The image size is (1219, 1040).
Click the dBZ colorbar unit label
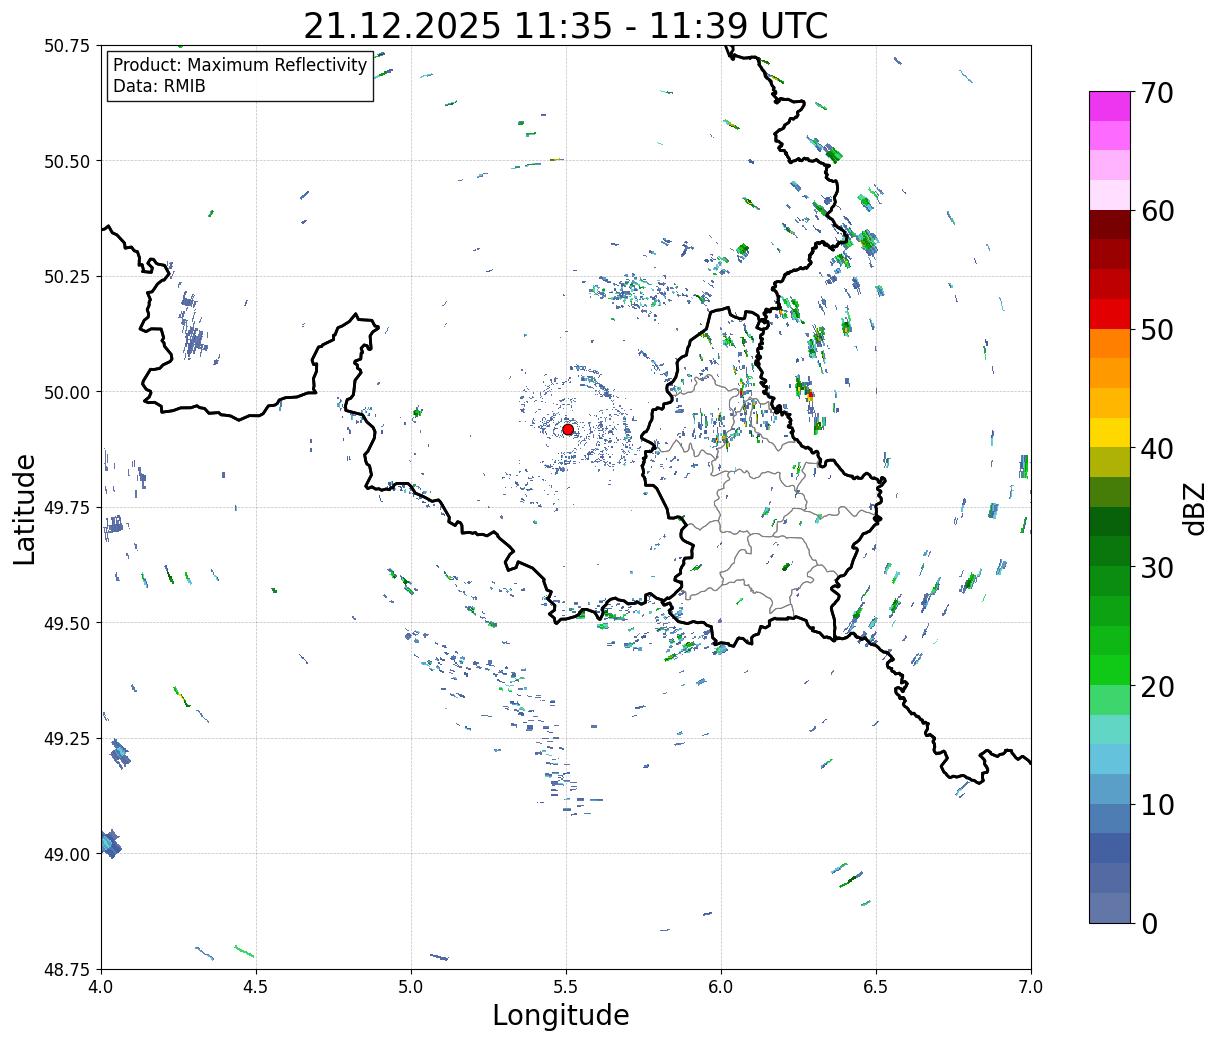pyautogui.click(x=1195, y=507)
